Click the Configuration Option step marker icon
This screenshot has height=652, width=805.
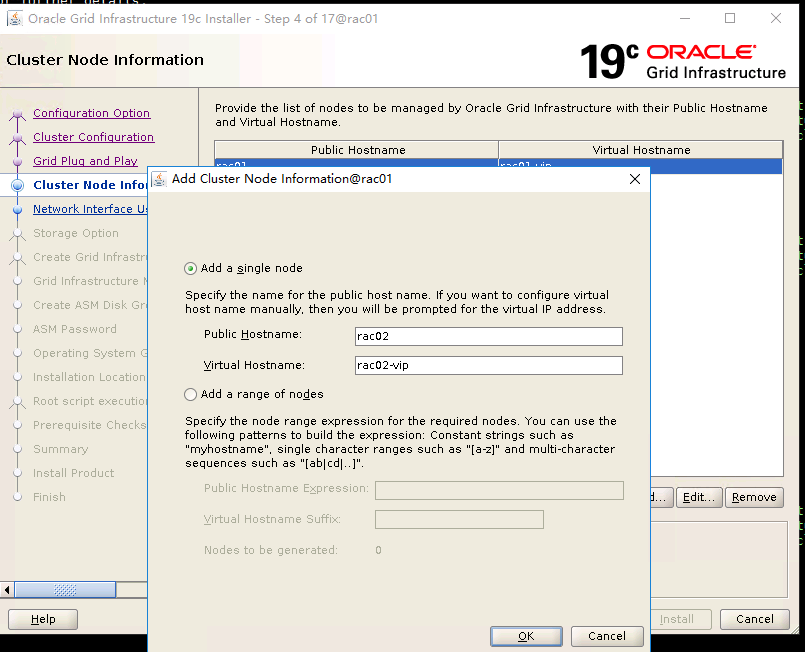(17, 113)
